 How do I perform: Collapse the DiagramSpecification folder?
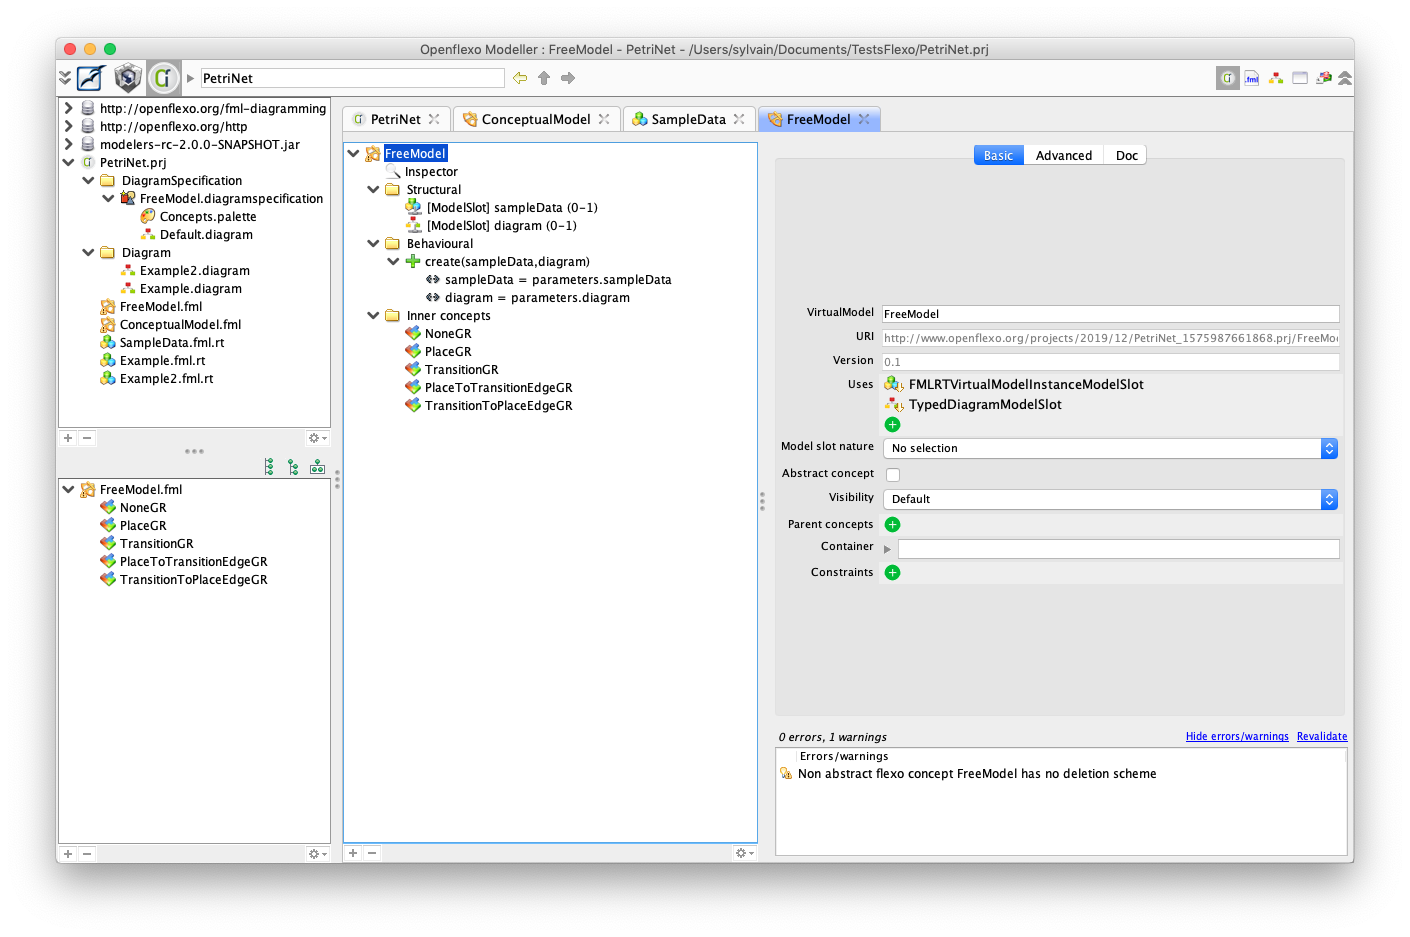88,180
